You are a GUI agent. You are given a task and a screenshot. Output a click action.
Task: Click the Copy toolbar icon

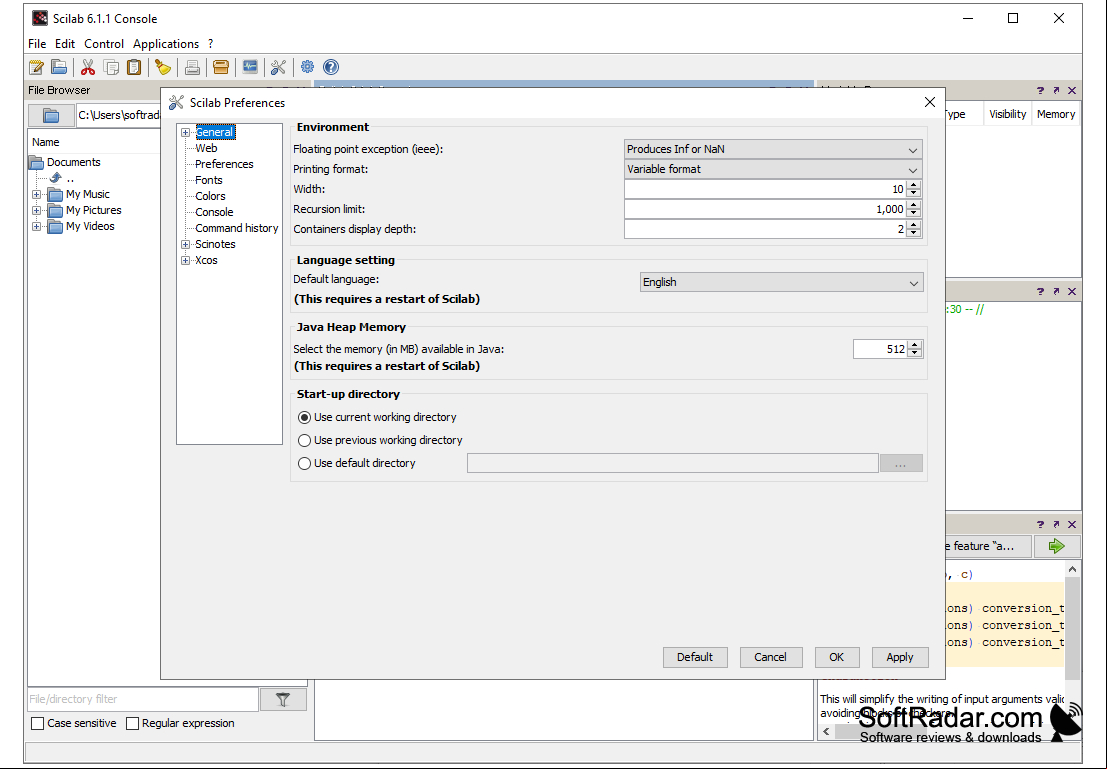pyautogui.click(x=111, y=67)
